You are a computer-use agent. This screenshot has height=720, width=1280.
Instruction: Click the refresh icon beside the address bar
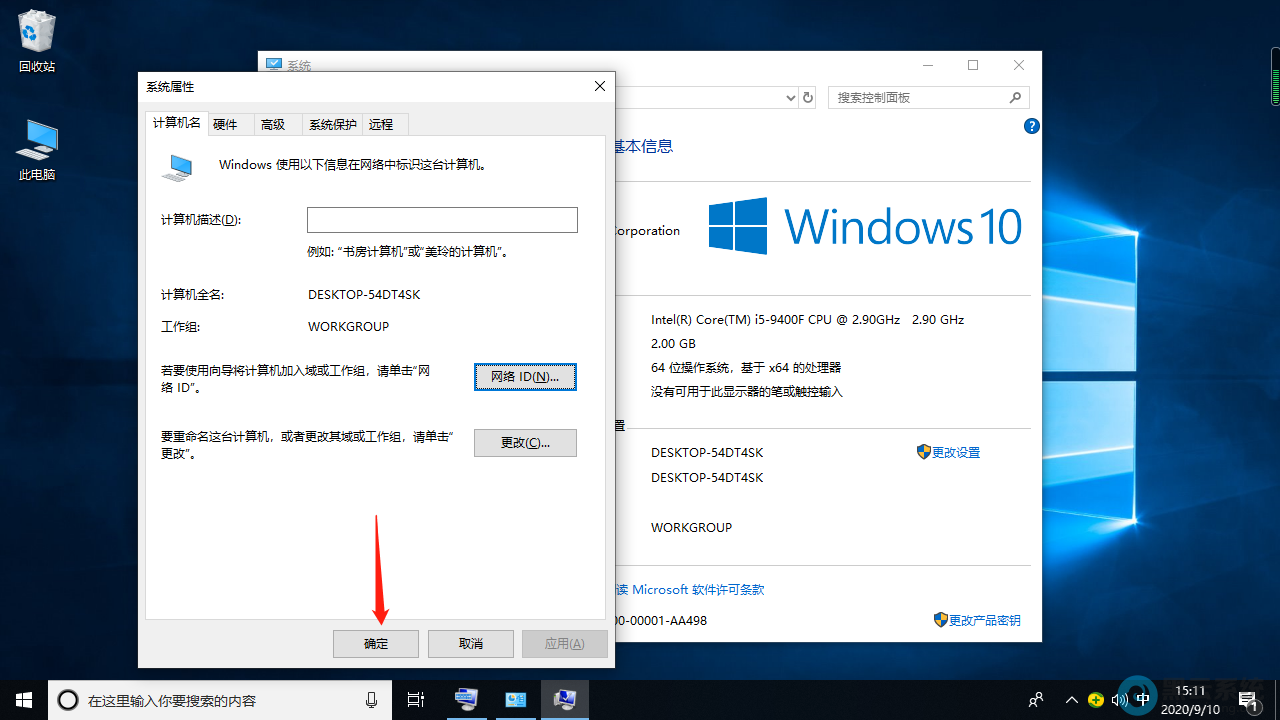(808, 97)
